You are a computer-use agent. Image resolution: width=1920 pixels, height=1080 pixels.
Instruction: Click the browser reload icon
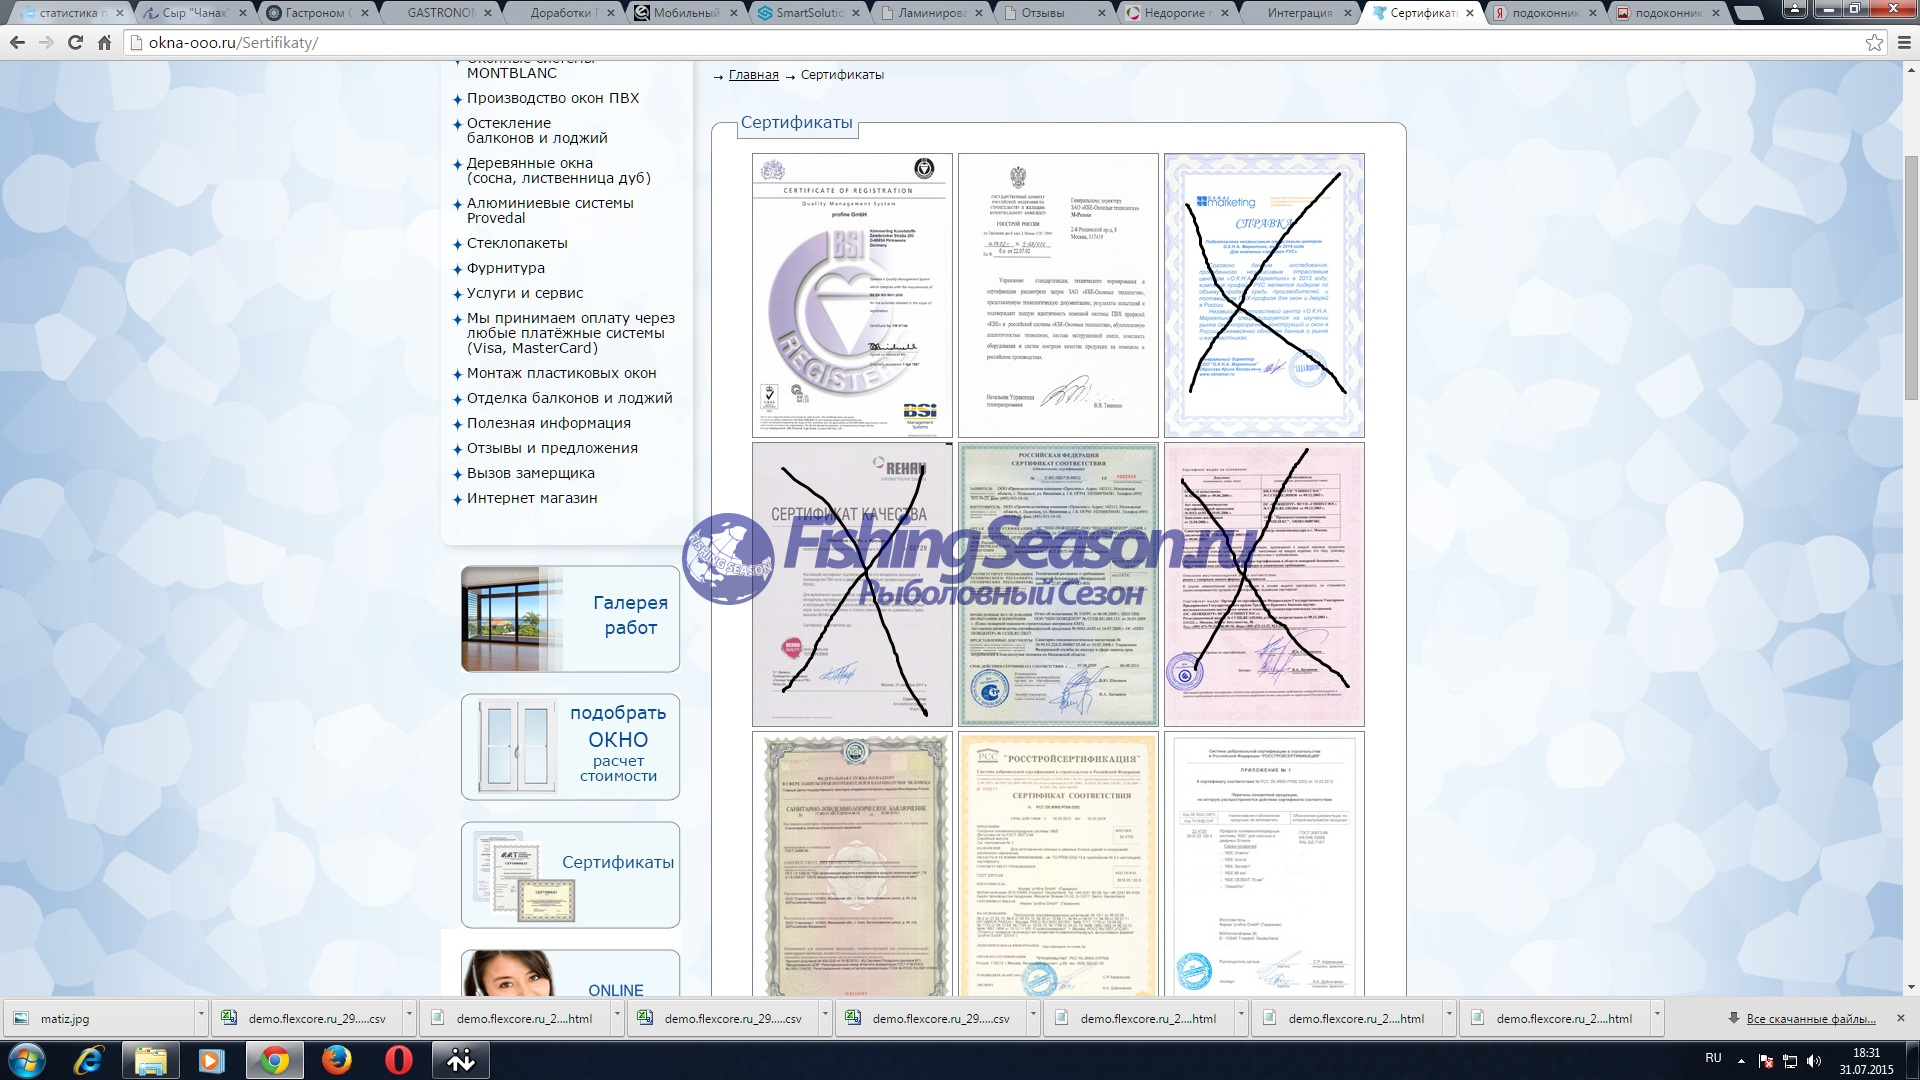tap(75, 43)
